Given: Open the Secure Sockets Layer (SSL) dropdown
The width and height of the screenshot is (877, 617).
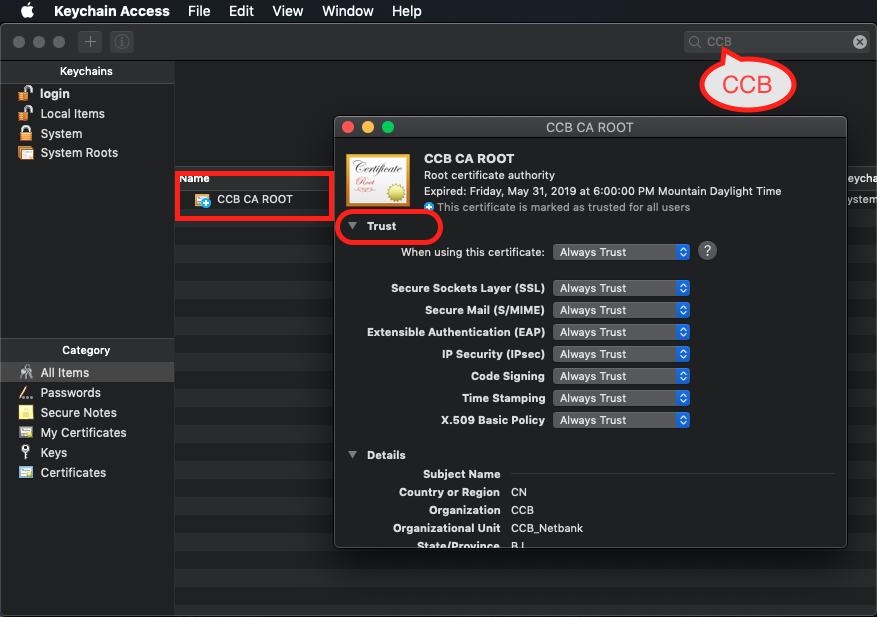Looking at the screenshot, I should (621, 288).
